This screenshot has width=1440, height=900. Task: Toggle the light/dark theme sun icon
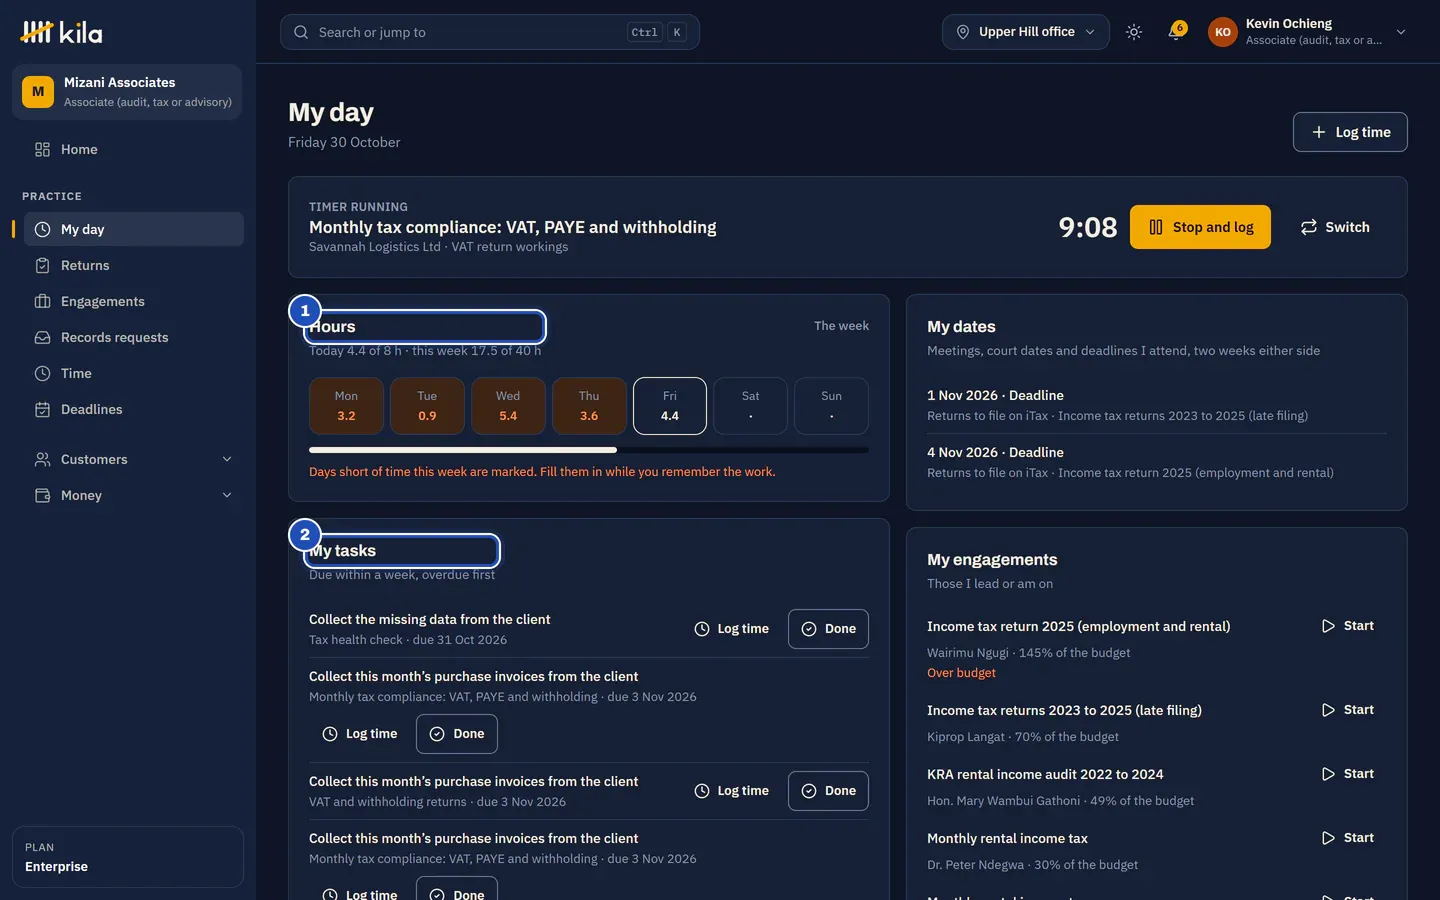1134,32
